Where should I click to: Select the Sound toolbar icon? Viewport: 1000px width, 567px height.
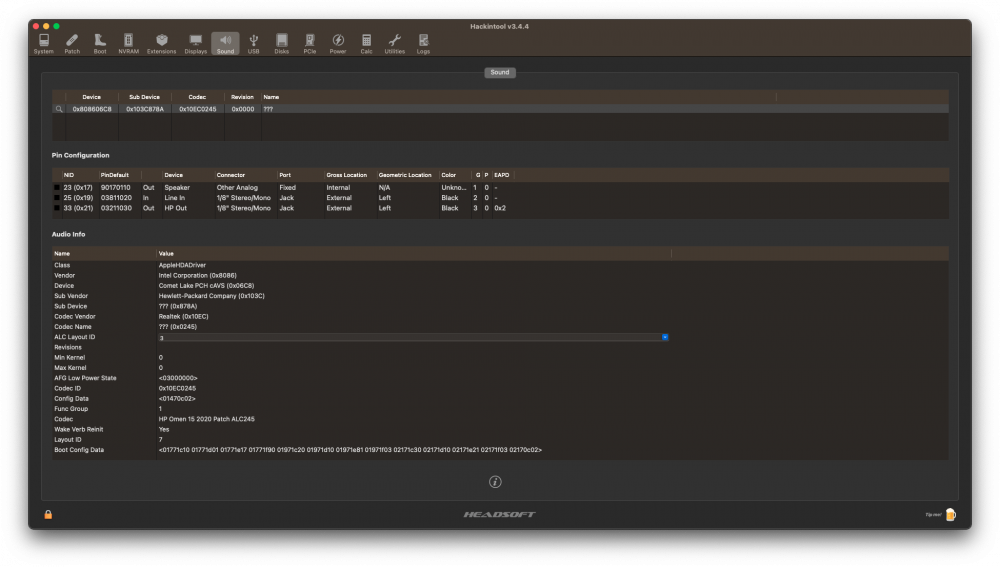(225, 43)
